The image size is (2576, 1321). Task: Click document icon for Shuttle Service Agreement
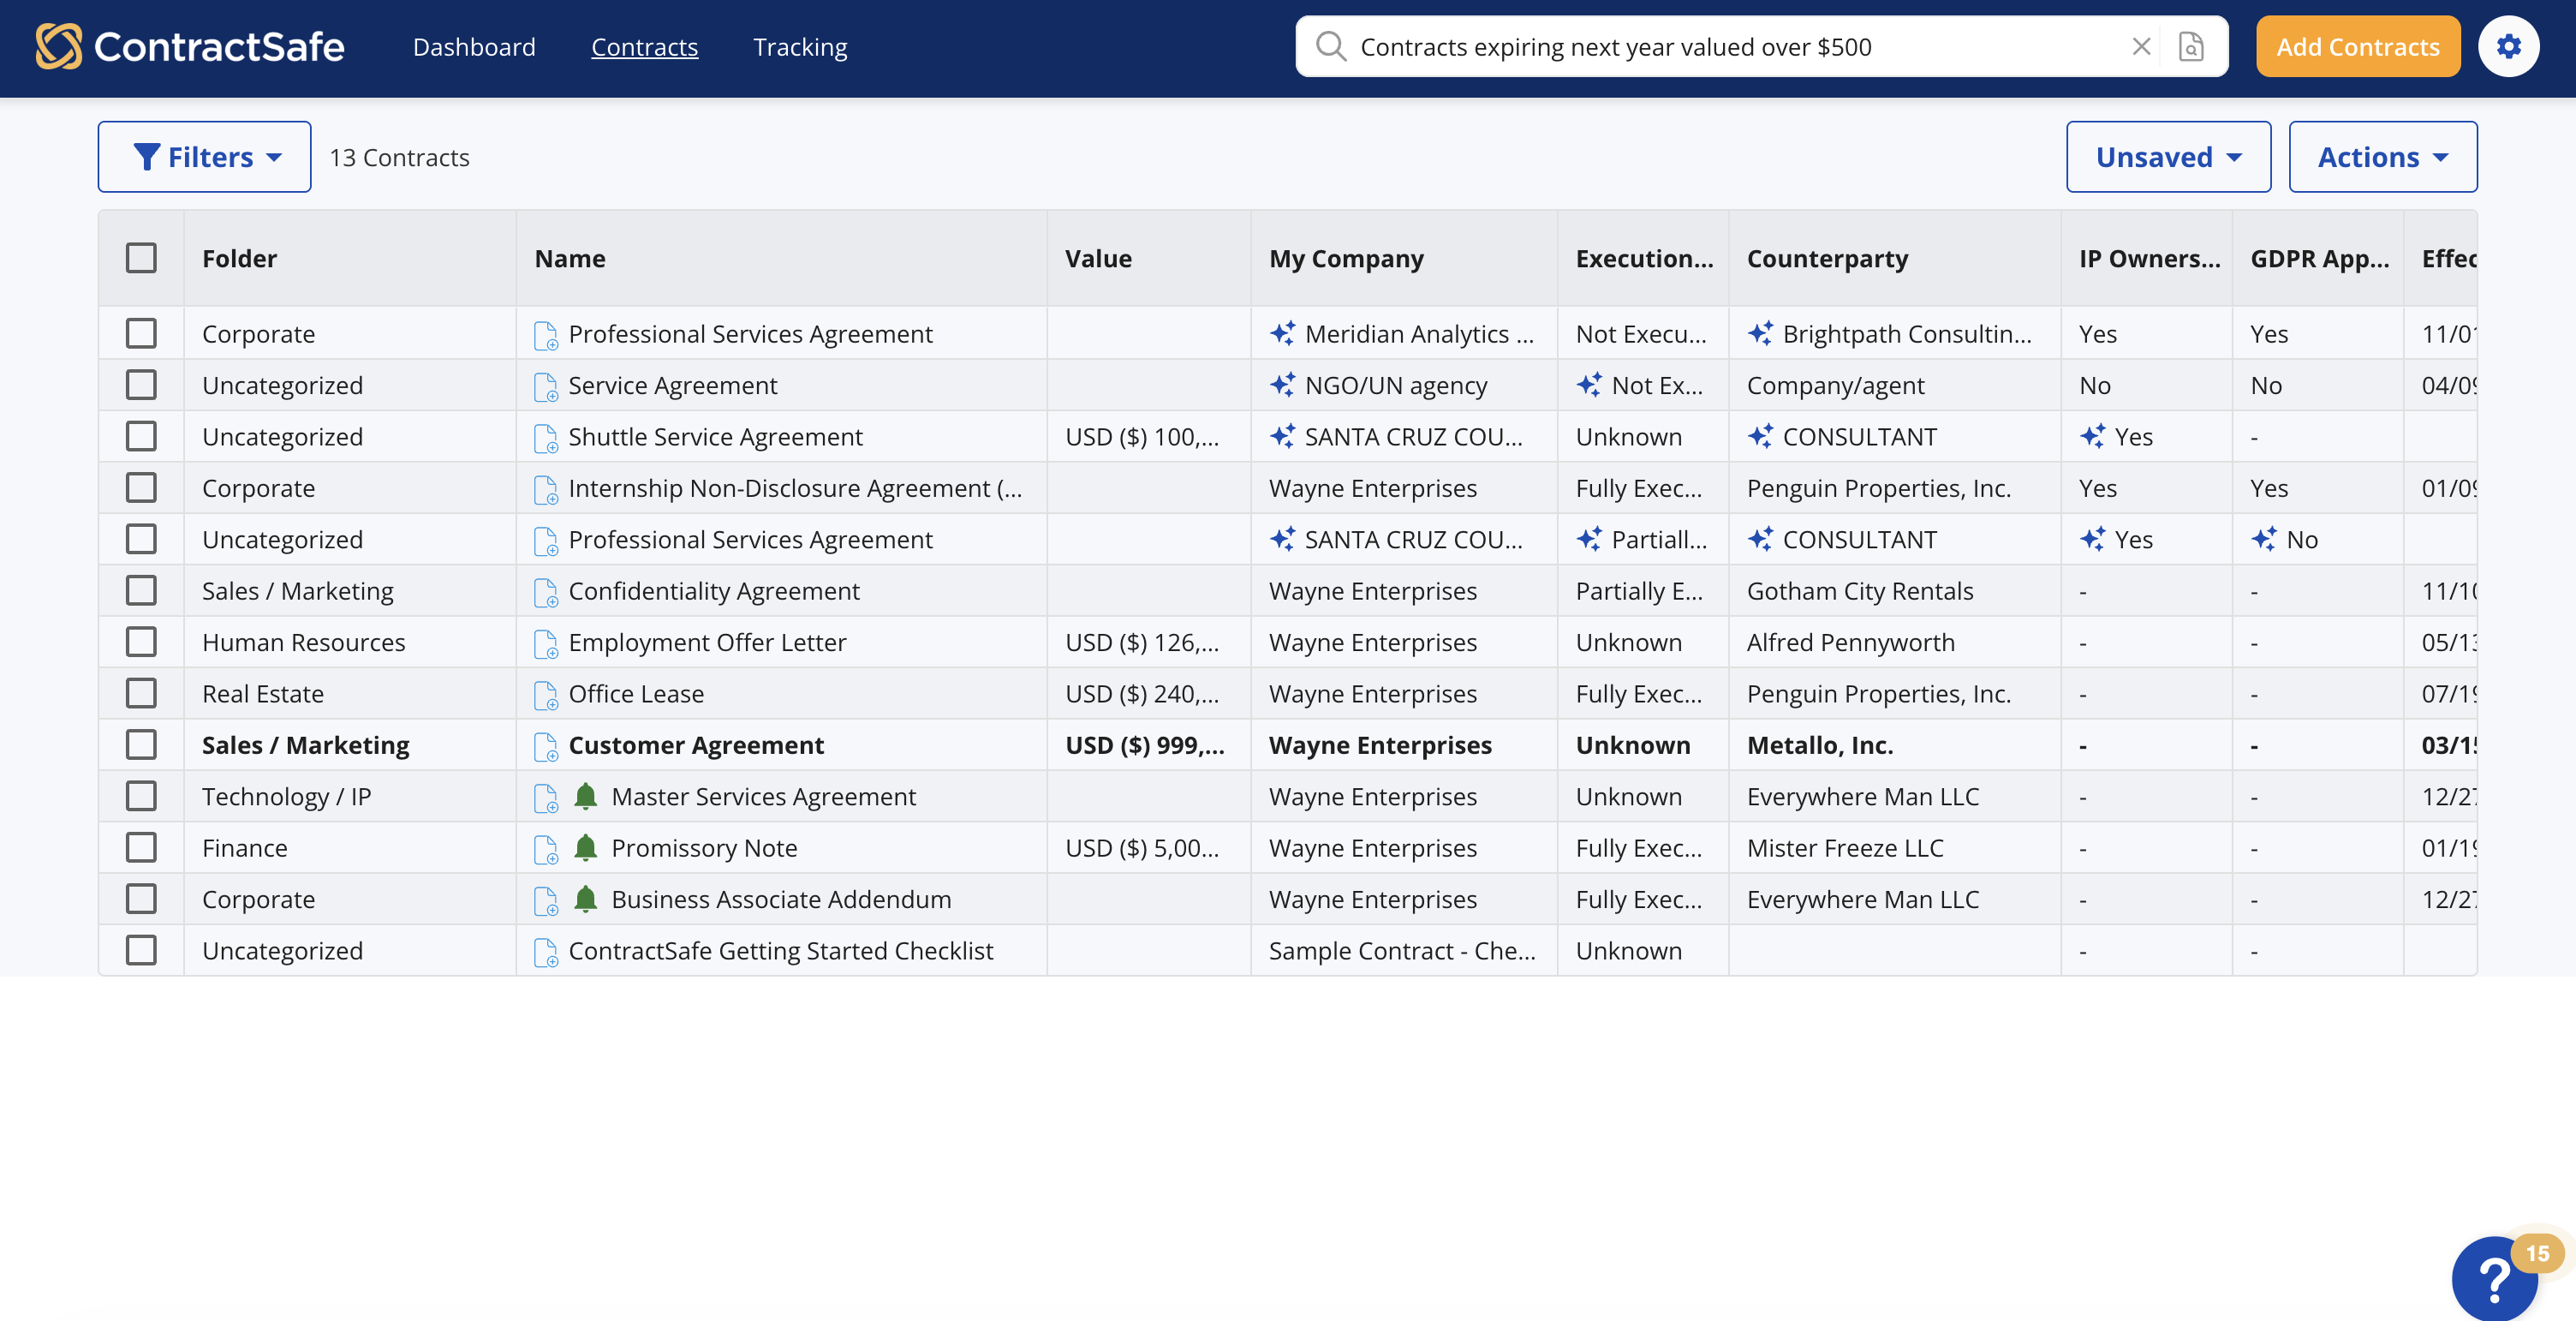pyautogui.click(x=545, y=438)
